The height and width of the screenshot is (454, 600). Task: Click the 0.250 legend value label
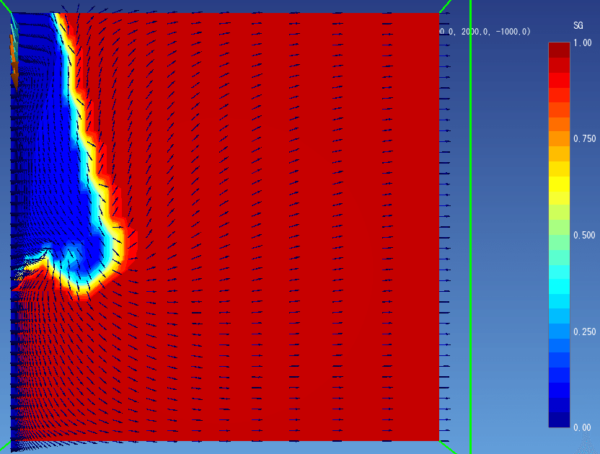(x=585, y=332)
